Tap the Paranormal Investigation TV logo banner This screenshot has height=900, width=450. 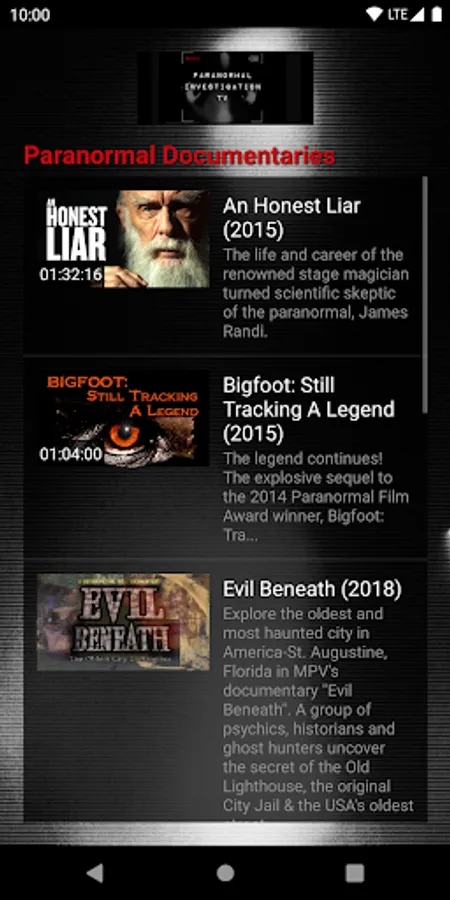click(226, 88)
